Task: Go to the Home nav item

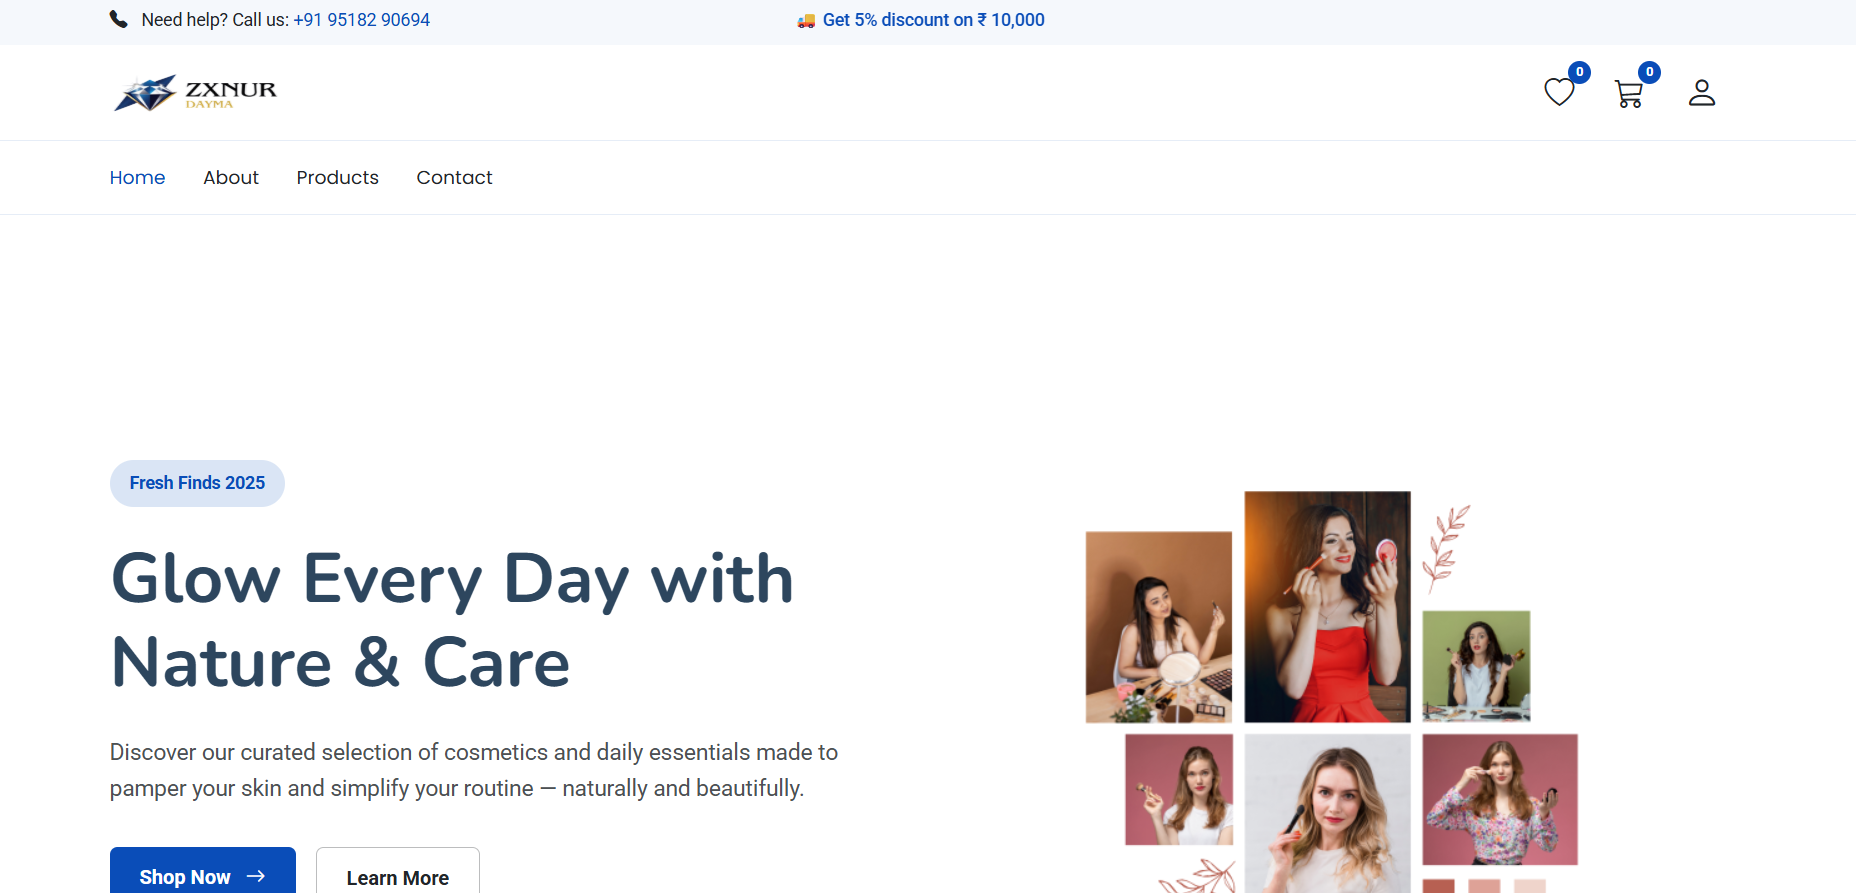Action: pyautogui.click(x=137, y=178)
